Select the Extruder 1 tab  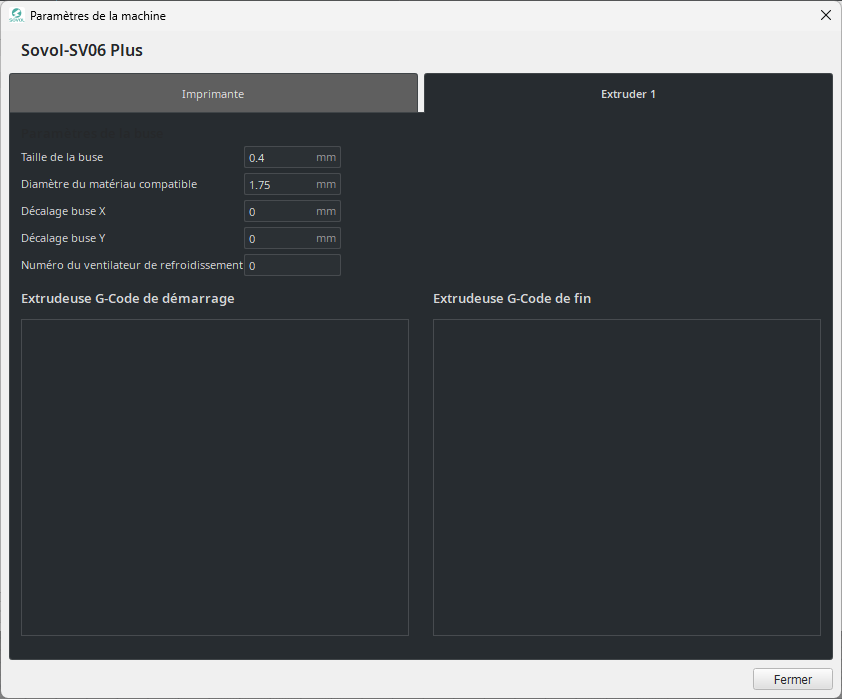click(628, 93)
